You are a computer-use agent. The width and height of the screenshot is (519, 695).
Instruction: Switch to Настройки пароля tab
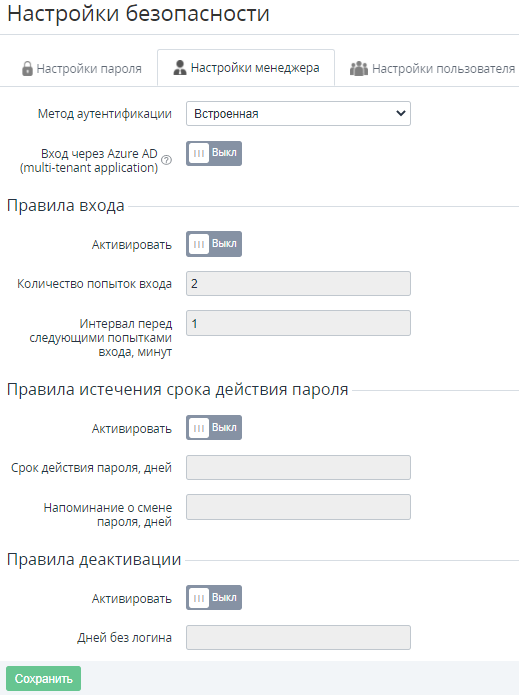(82, 69)
